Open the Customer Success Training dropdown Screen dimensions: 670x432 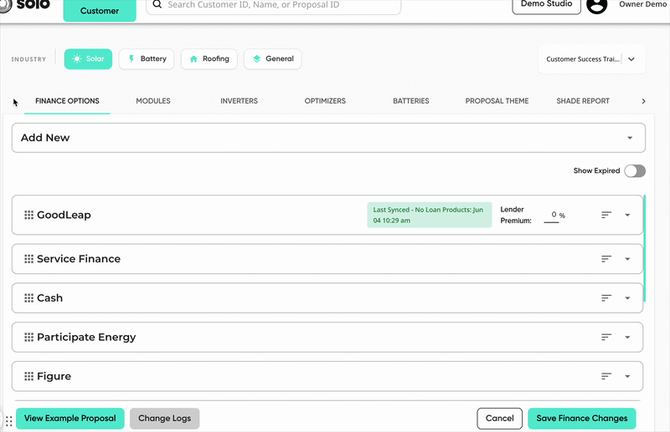(x=592, y=59)
